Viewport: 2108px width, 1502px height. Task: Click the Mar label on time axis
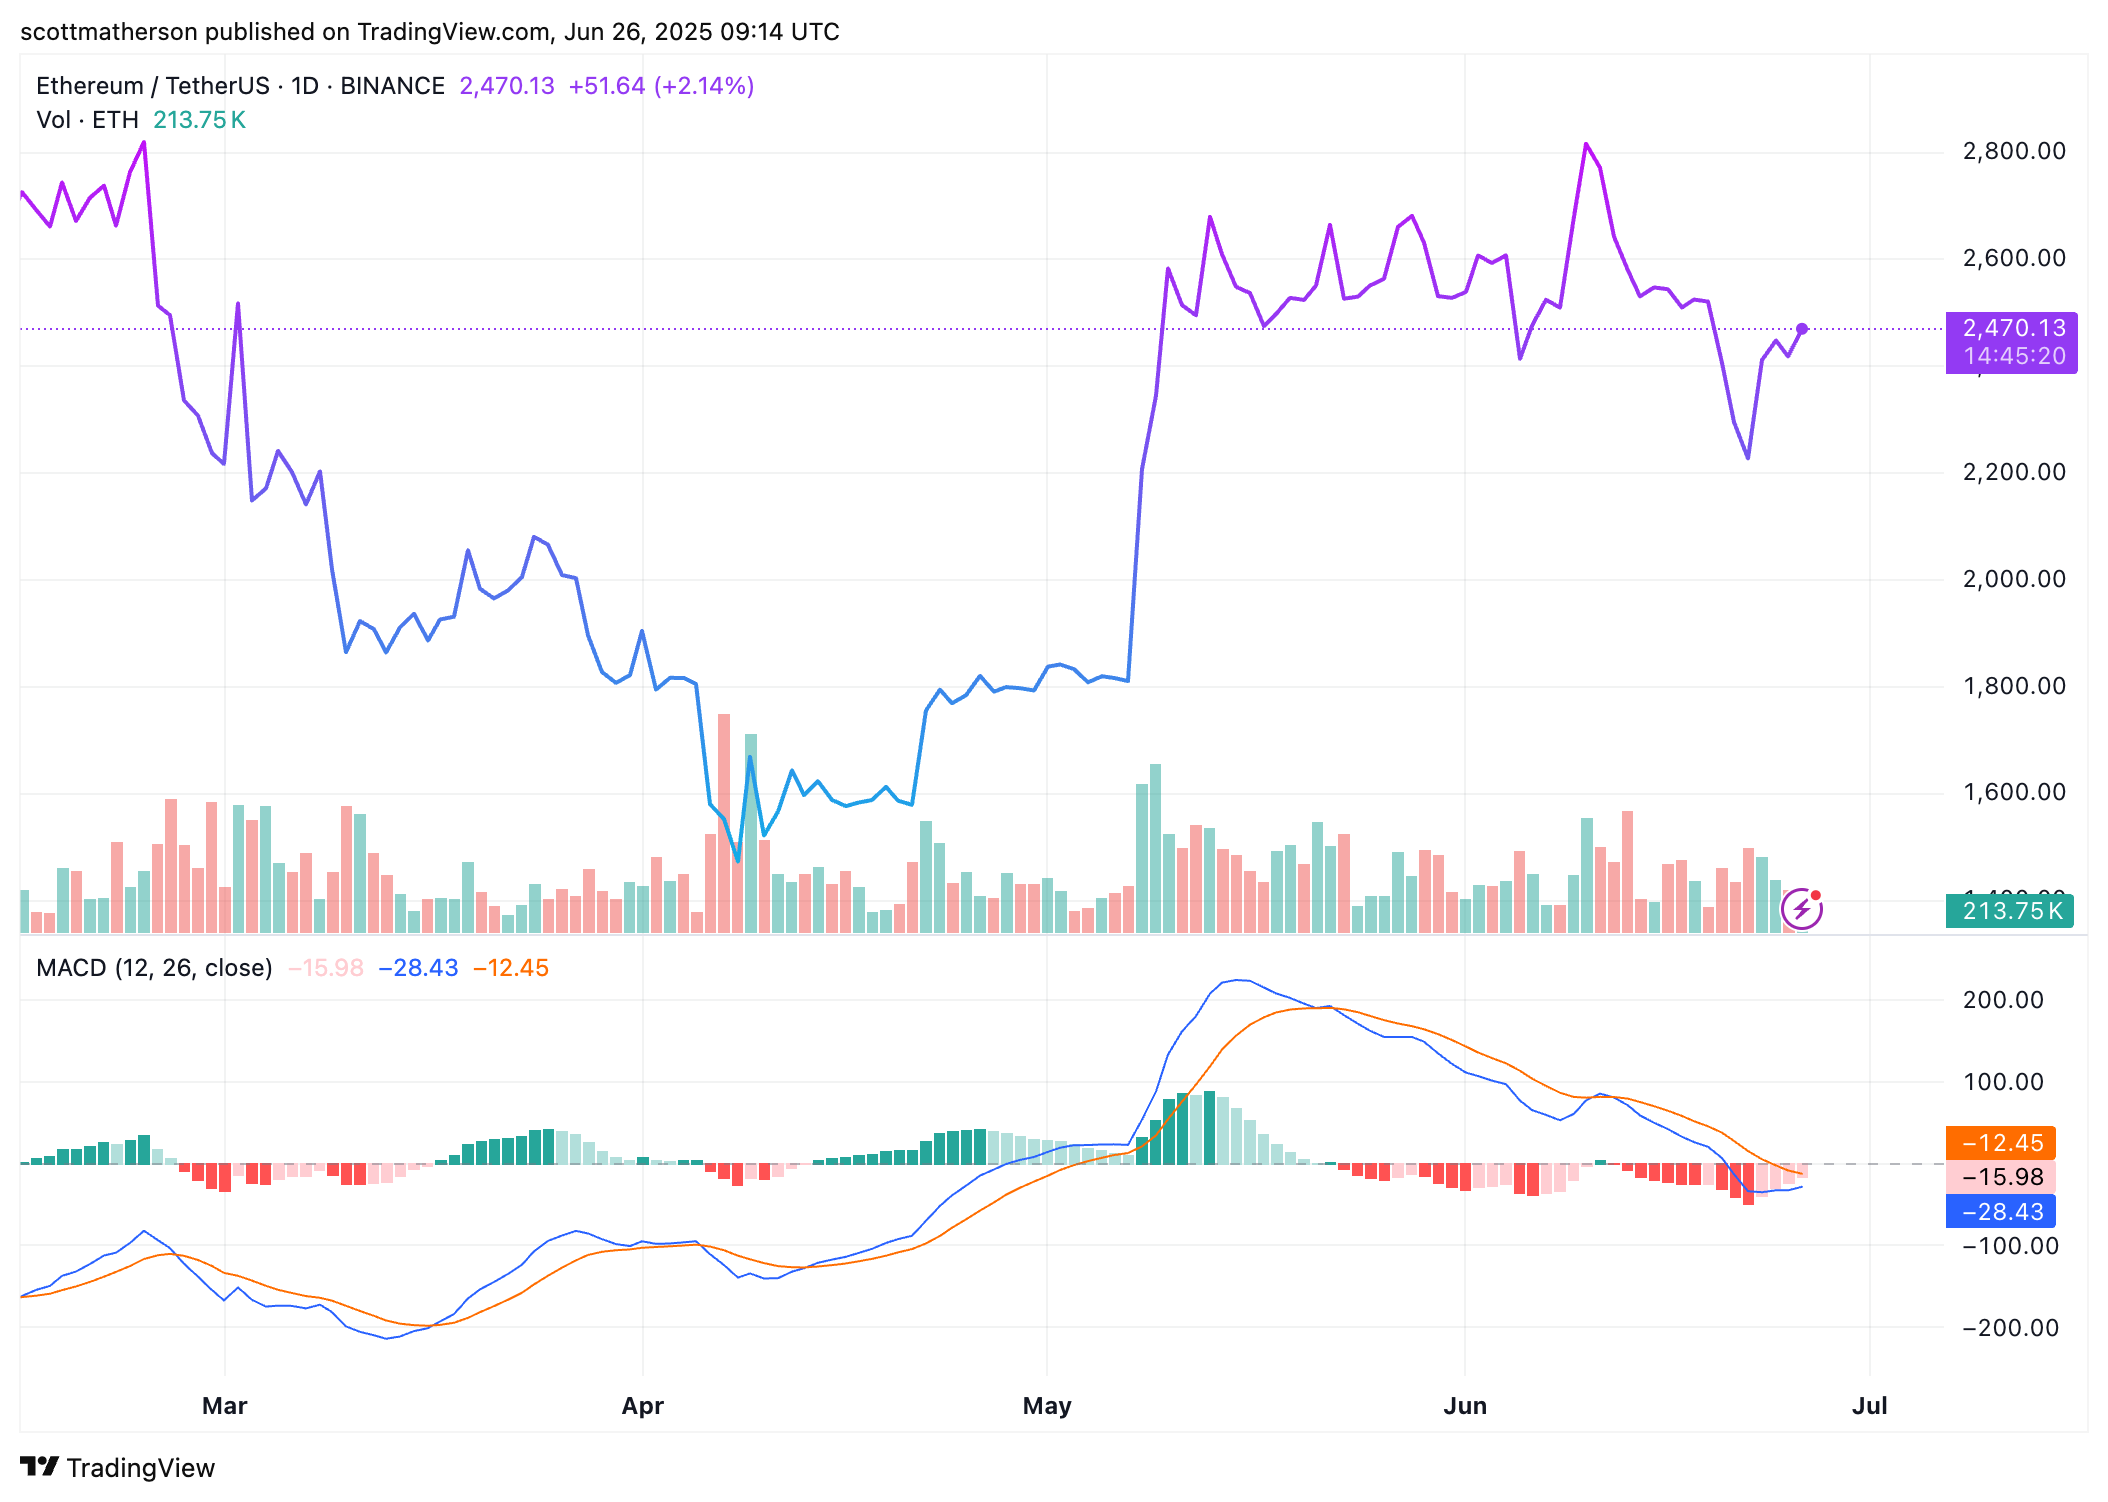(224, 1406)
